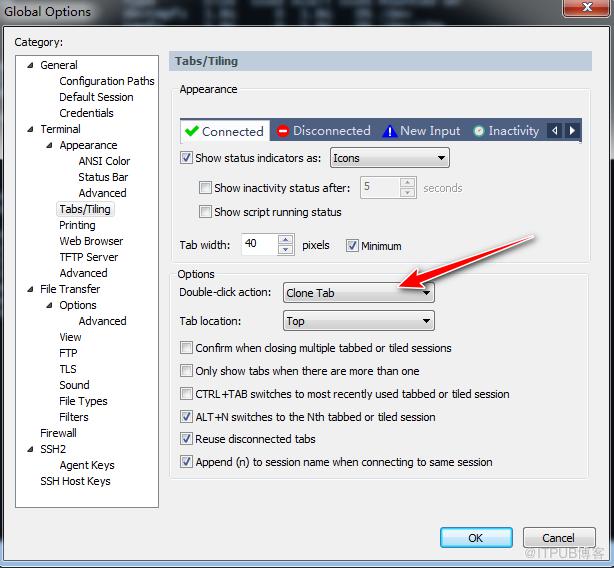614x568 pixels.
Task: Select TFTP Server category
Action: pyautogui.click(x=88, y=257)
